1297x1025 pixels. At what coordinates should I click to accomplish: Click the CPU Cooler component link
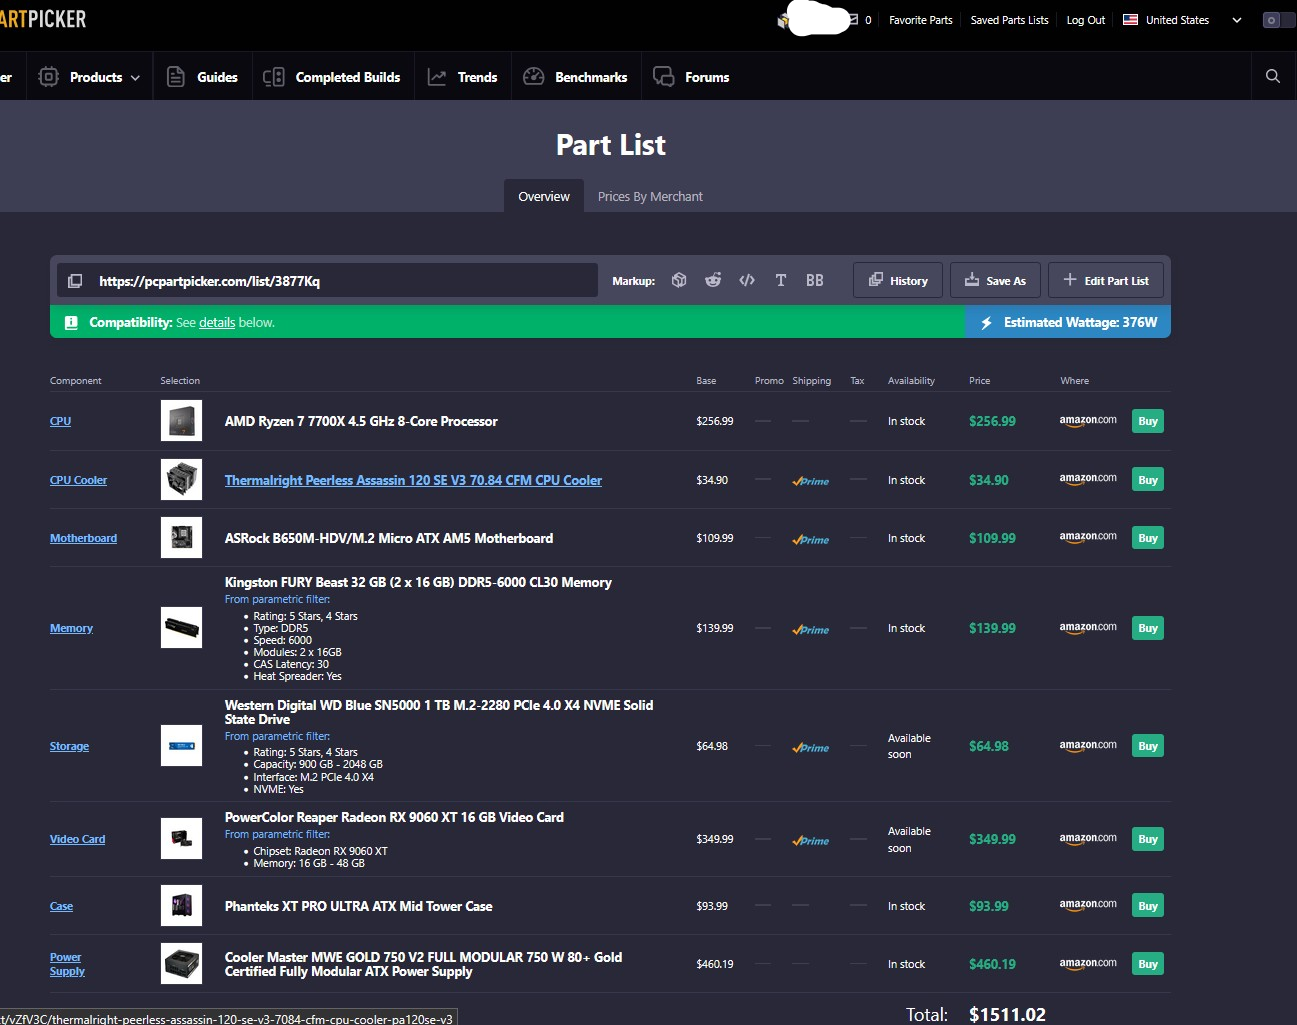point(78,480)
